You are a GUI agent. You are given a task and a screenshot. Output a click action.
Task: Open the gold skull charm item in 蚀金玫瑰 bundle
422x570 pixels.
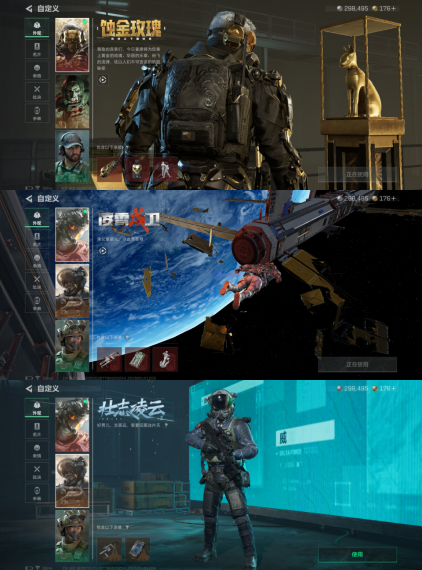click(x=137, y=169)
